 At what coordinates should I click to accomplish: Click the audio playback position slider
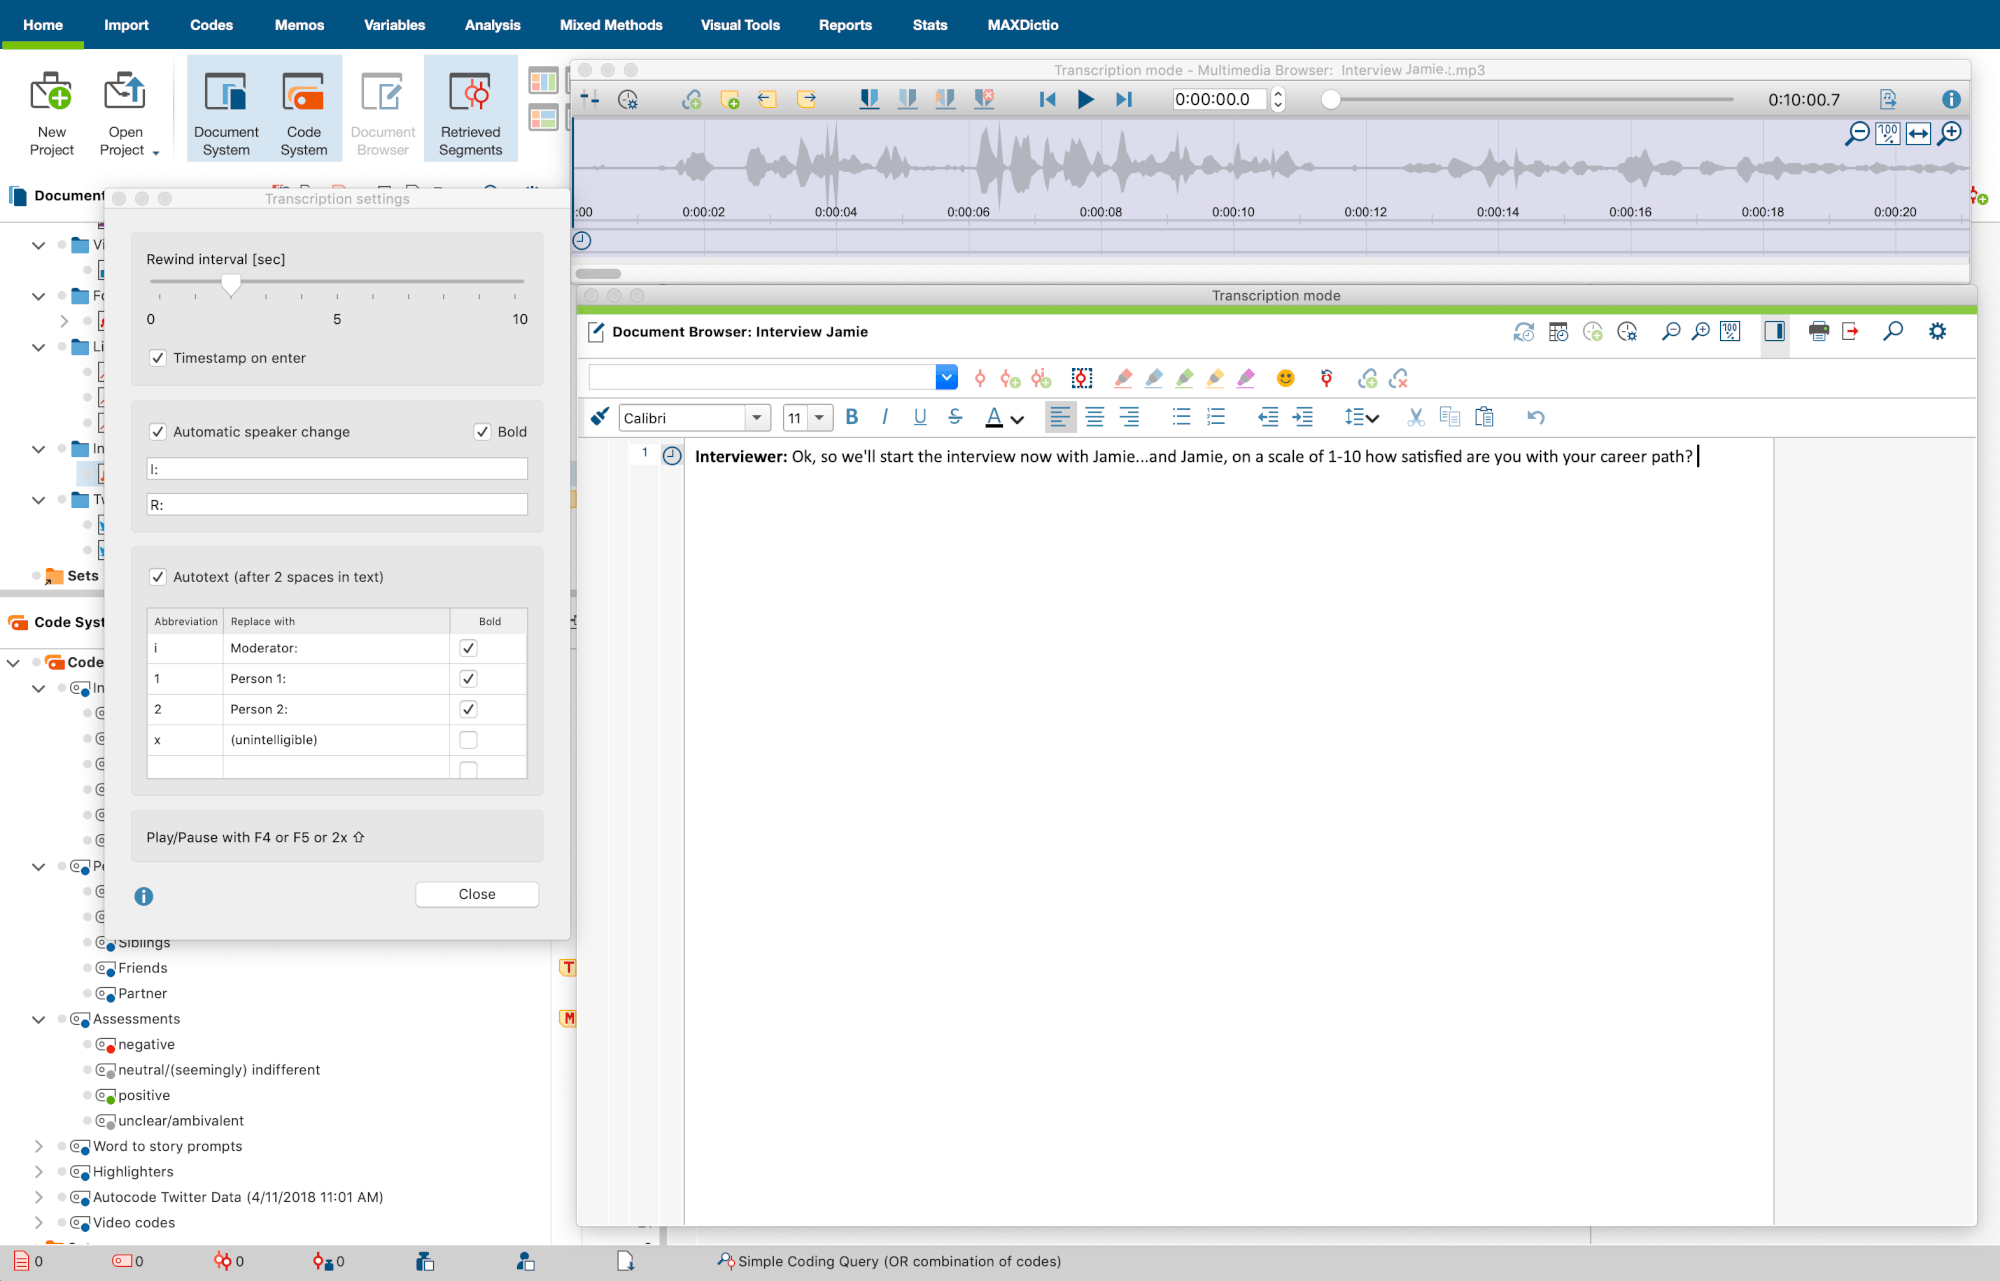coord(1330,99)
